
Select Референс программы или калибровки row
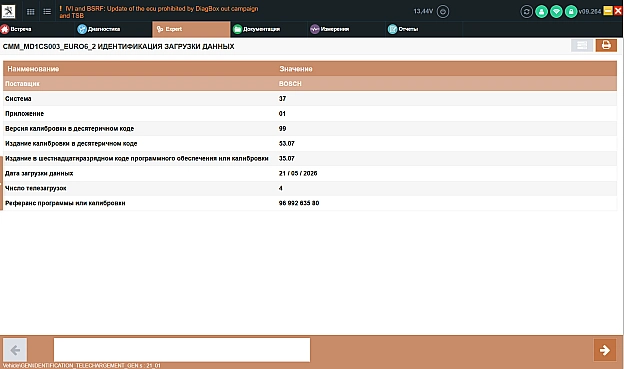pos(310,203)
